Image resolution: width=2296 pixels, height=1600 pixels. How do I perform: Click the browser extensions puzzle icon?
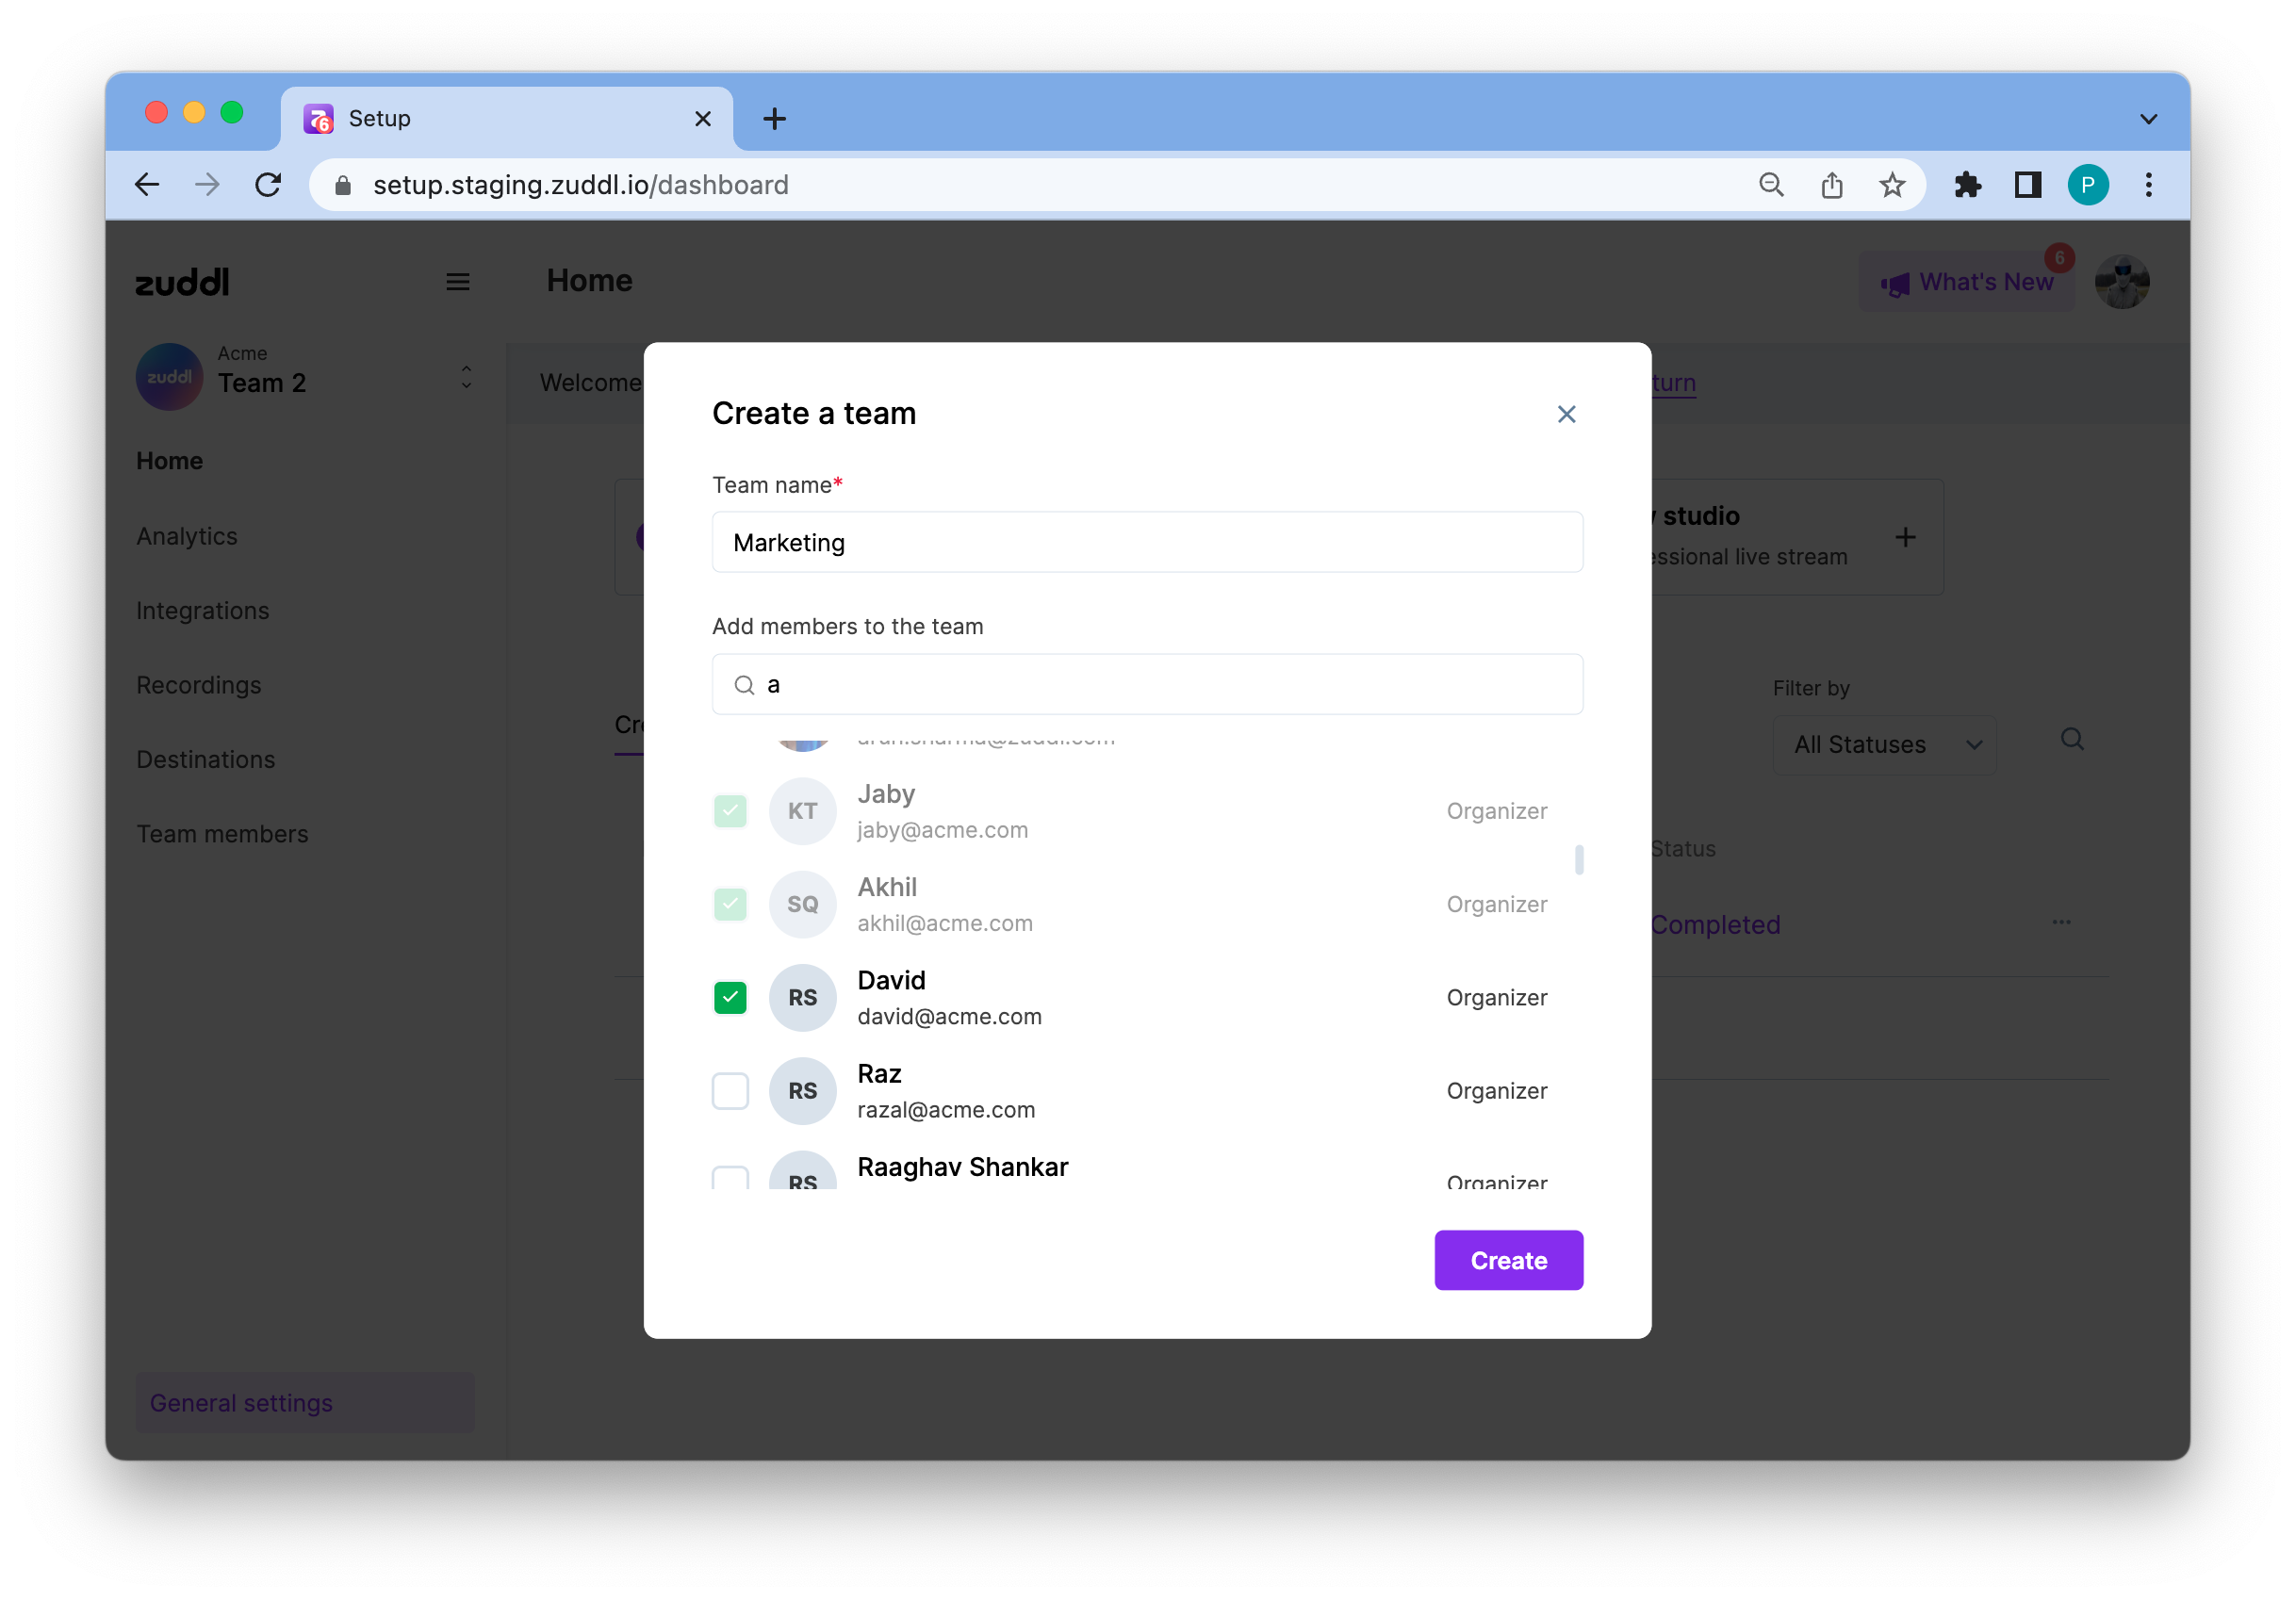(x=1967, y=185)
